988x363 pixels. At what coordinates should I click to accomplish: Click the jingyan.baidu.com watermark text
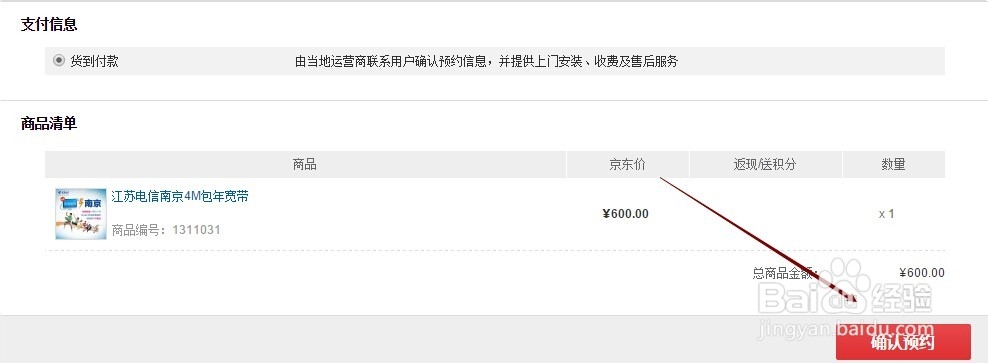(846, 329)
